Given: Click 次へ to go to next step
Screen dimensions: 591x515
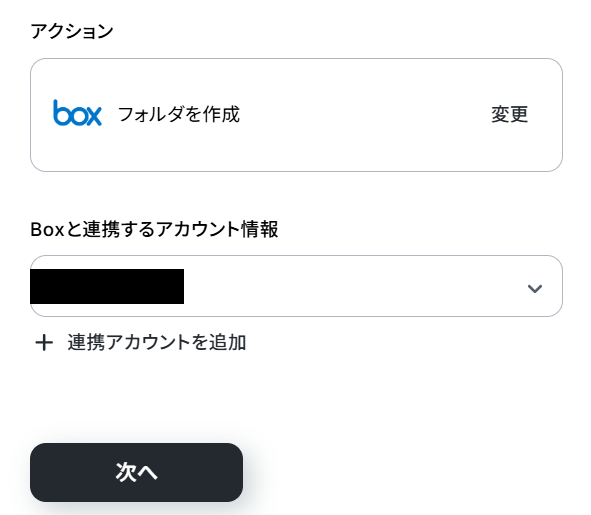Looking at the screenshot, I should (136, 472).
